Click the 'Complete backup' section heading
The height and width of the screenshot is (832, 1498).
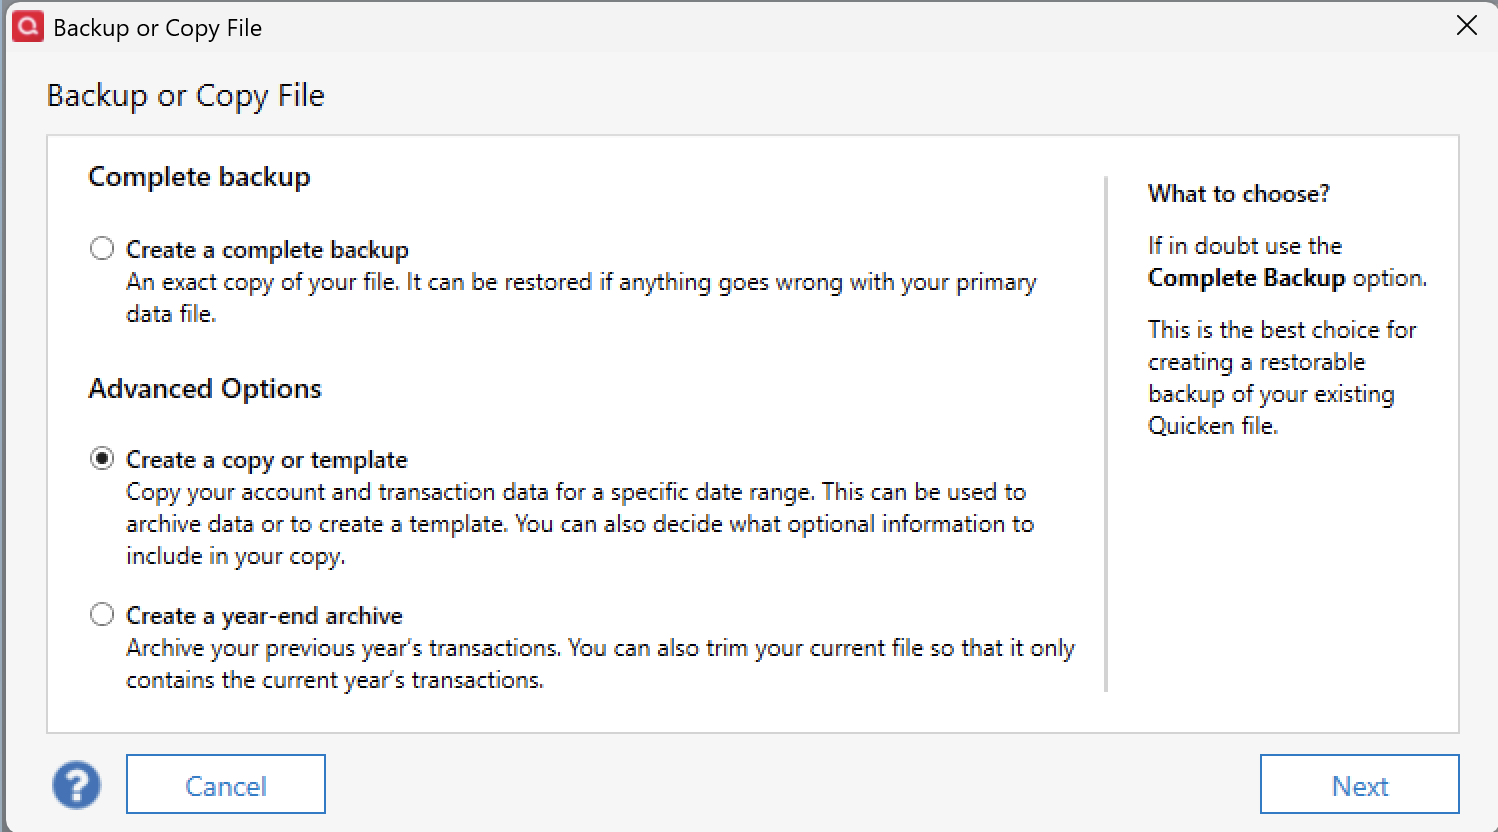point(199,177)
